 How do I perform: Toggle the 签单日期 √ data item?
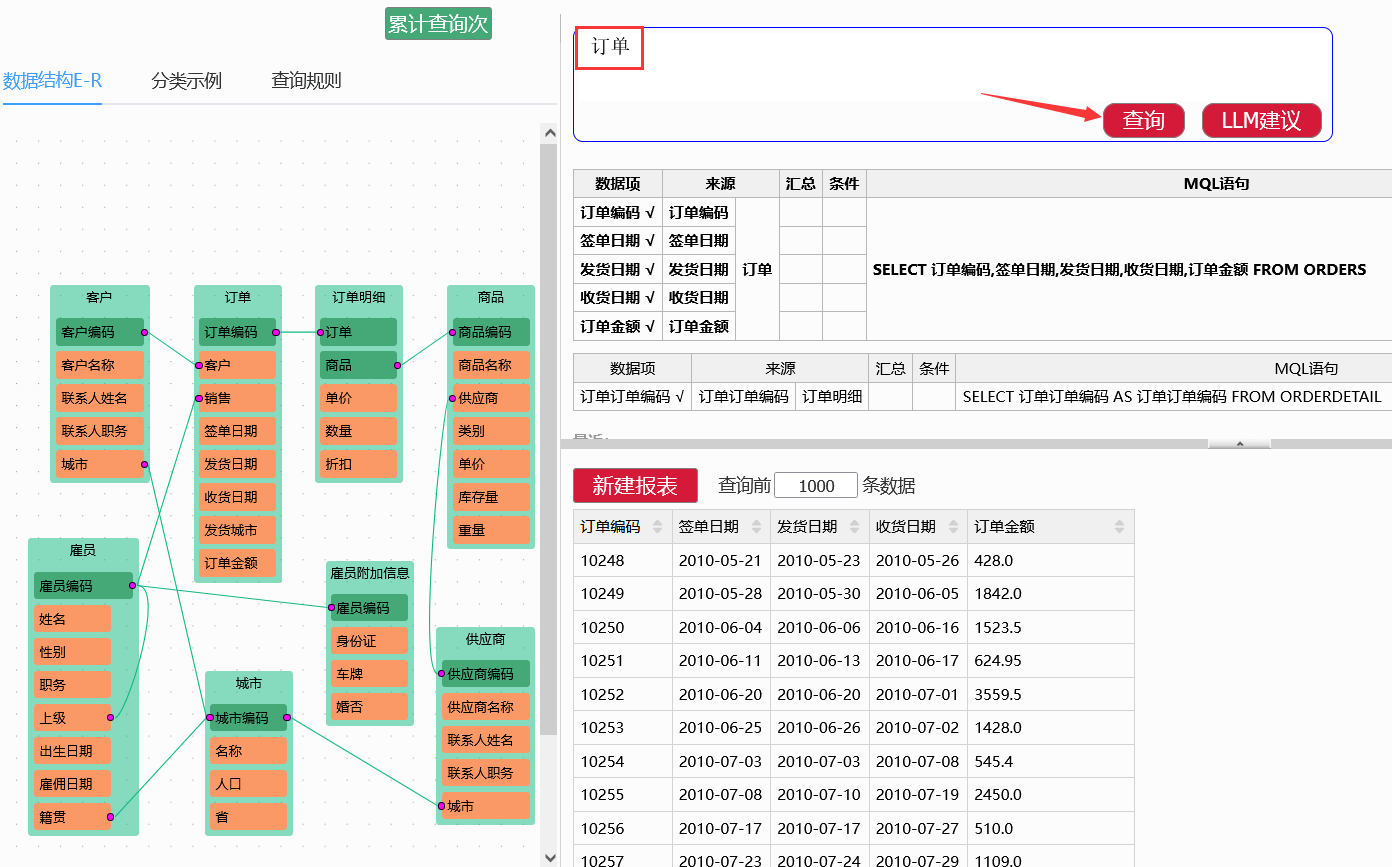point(617,241)
